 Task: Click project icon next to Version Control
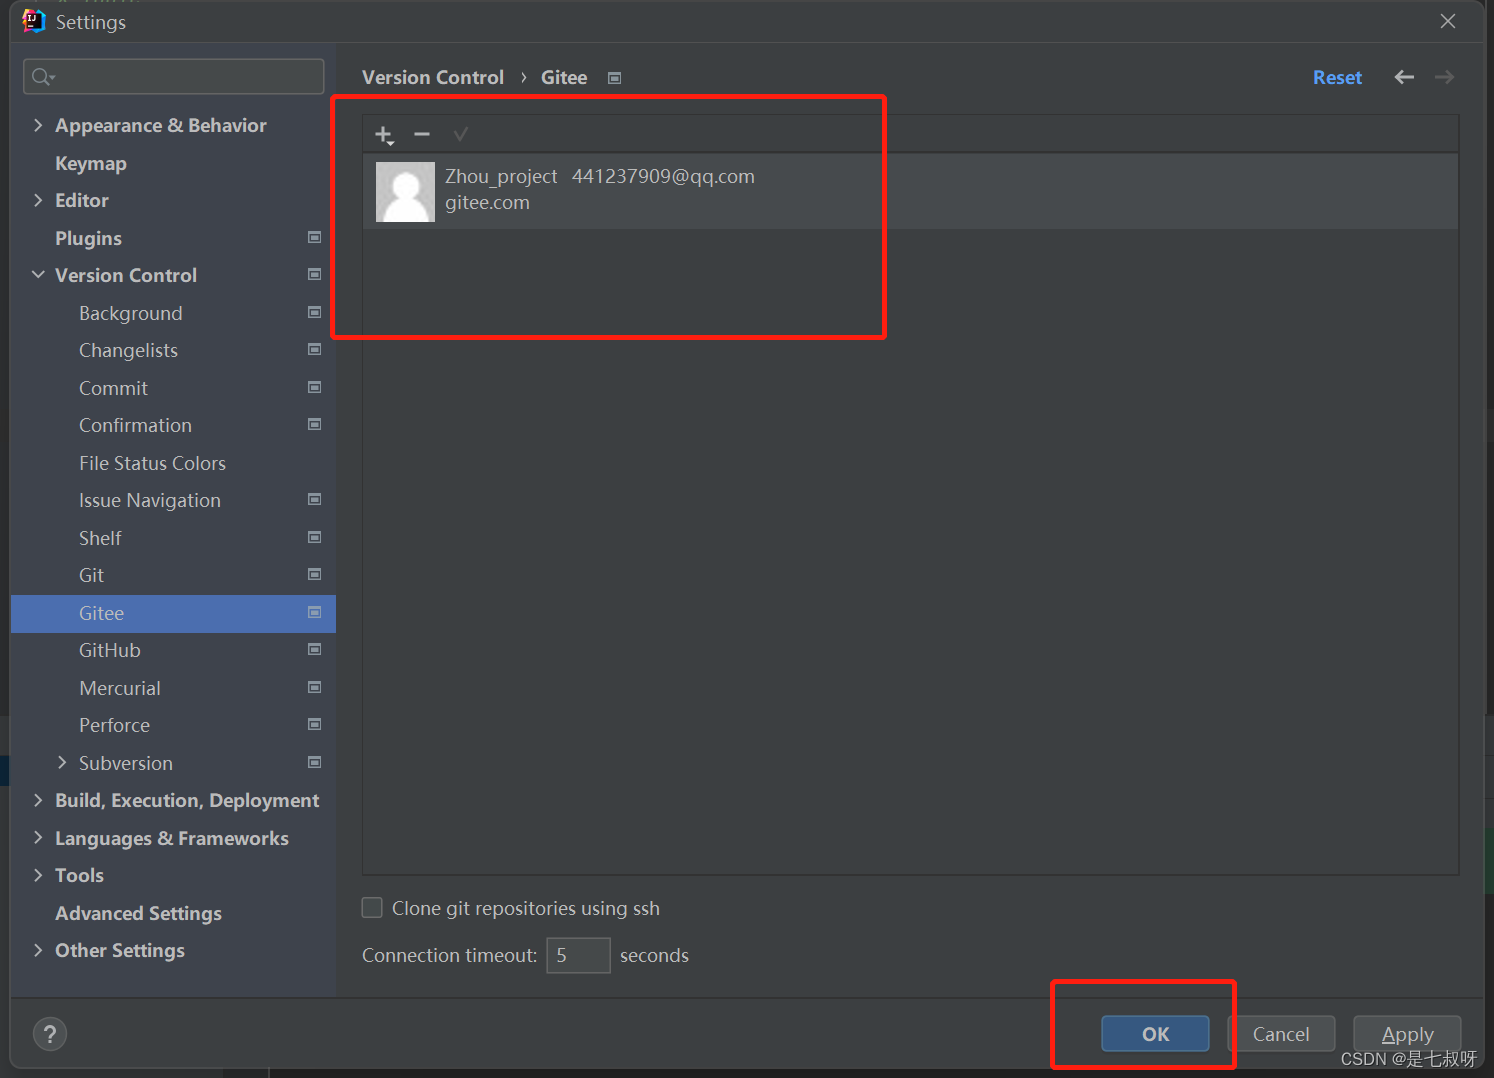[315, 274]
